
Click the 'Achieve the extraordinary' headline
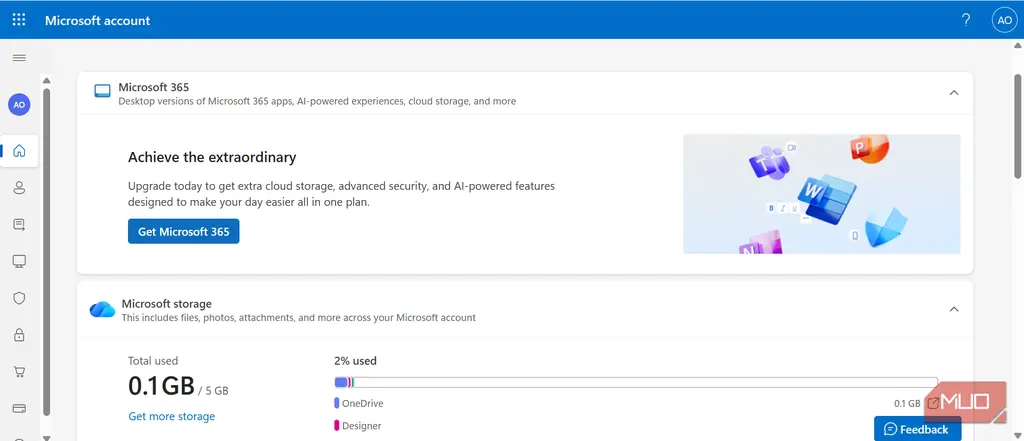pyautogui.click(x=212, y=157)
